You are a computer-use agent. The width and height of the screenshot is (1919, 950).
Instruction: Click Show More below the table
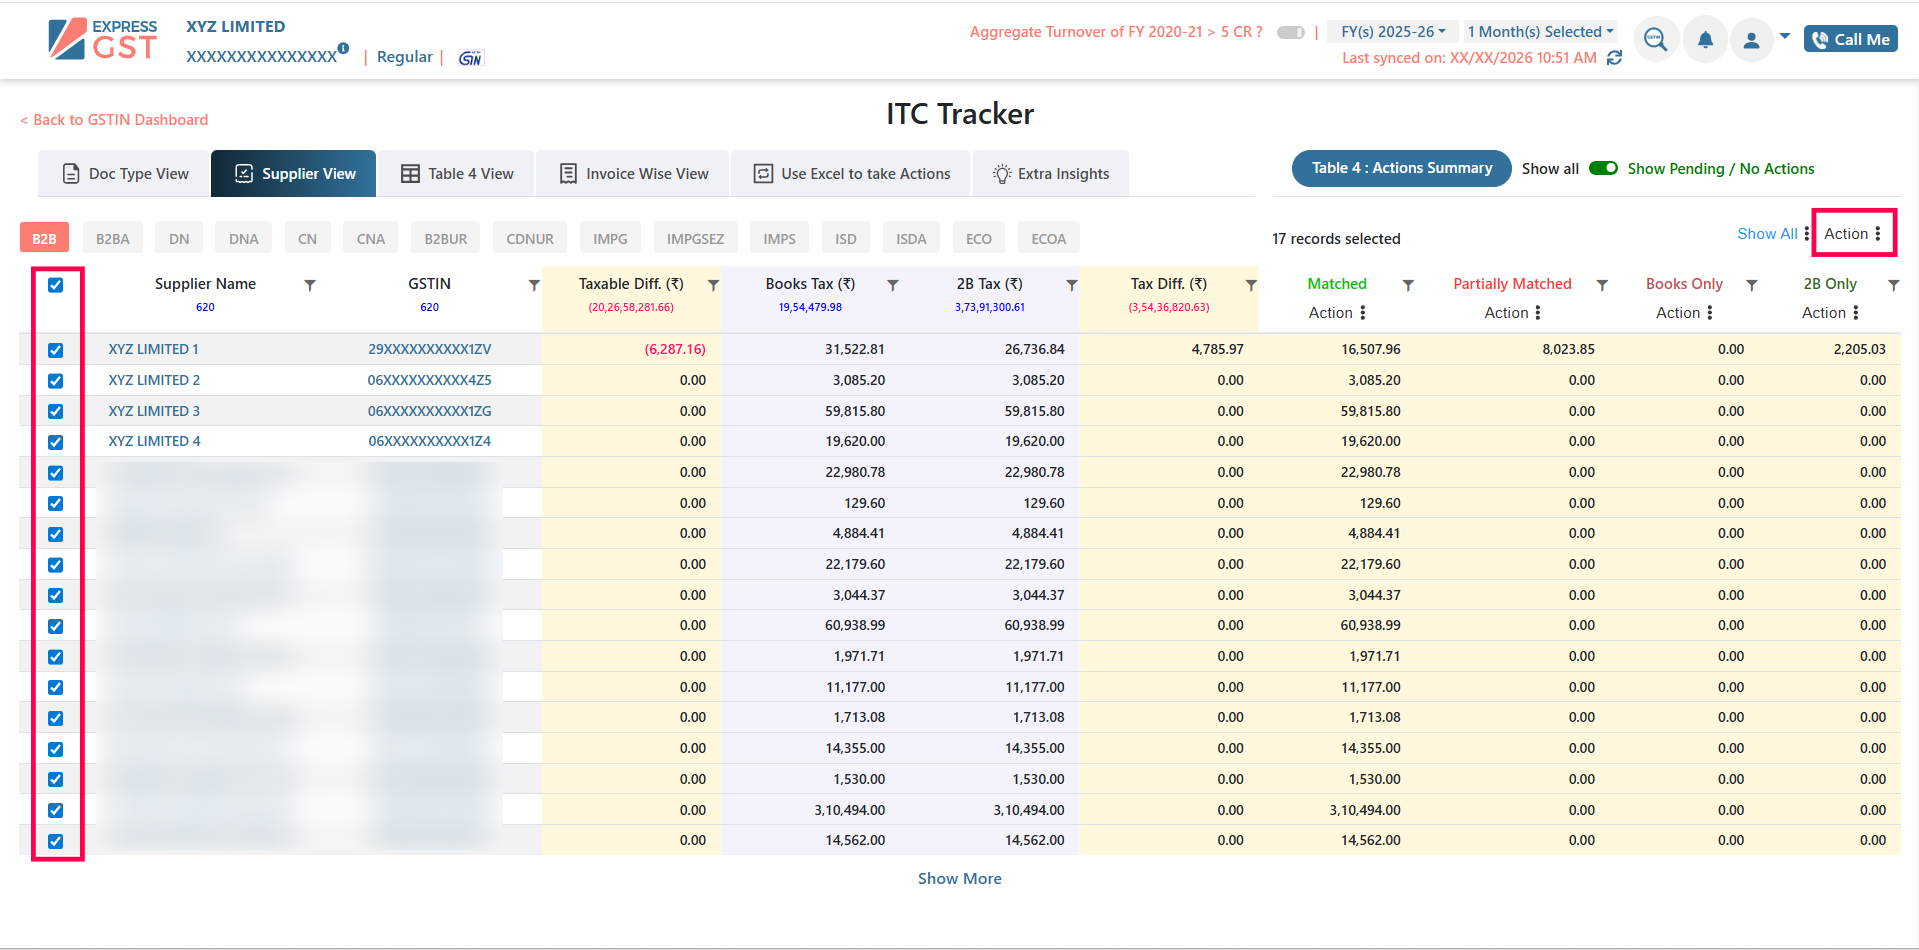(959, 878)
